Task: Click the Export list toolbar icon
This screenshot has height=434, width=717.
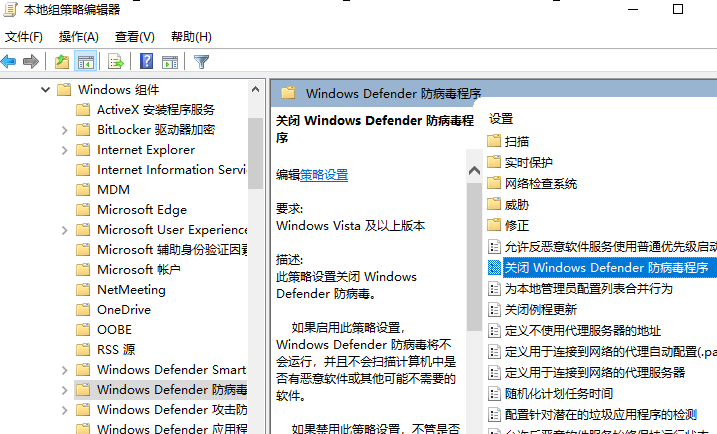Action: pos(116,61)
